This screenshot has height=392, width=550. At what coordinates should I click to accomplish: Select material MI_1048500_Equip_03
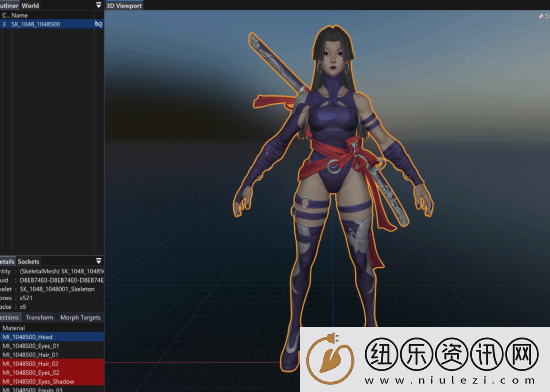tap(52, 389)
